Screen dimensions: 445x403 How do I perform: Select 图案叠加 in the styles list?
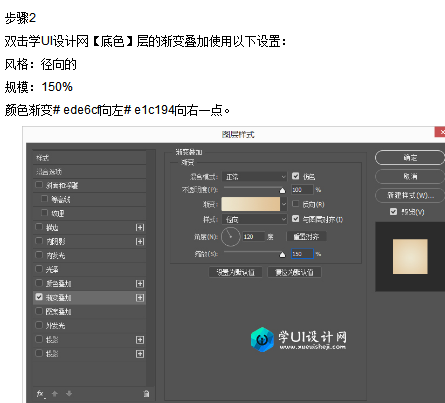point(90,312)
